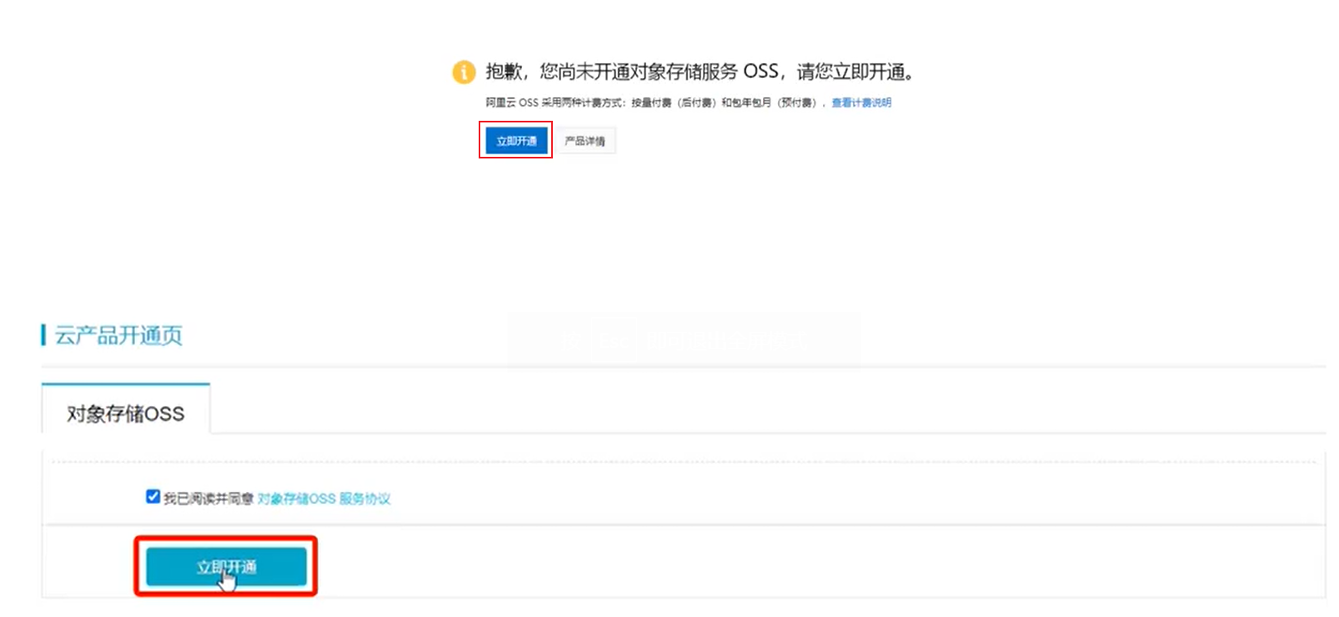
Task: Click the yellow info warning icon
Action: point(463,72)
